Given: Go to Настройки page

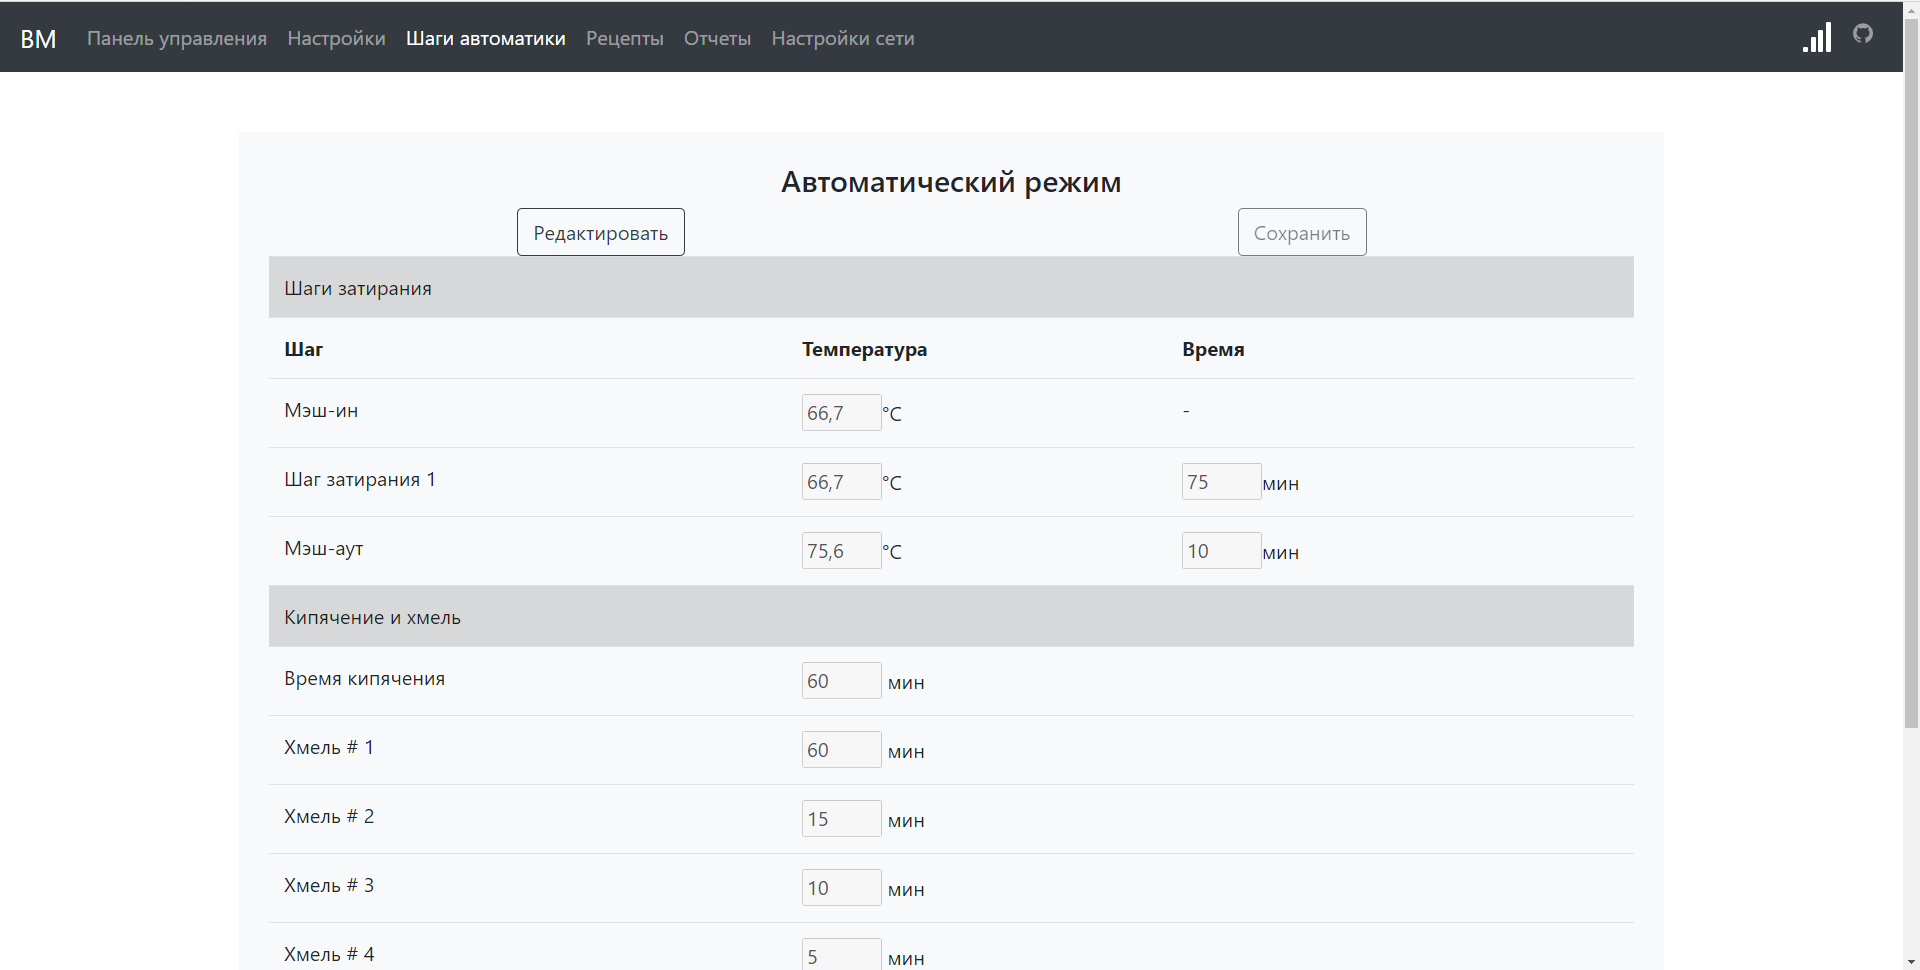Looking at the screenshot, I should click(336, 38).
